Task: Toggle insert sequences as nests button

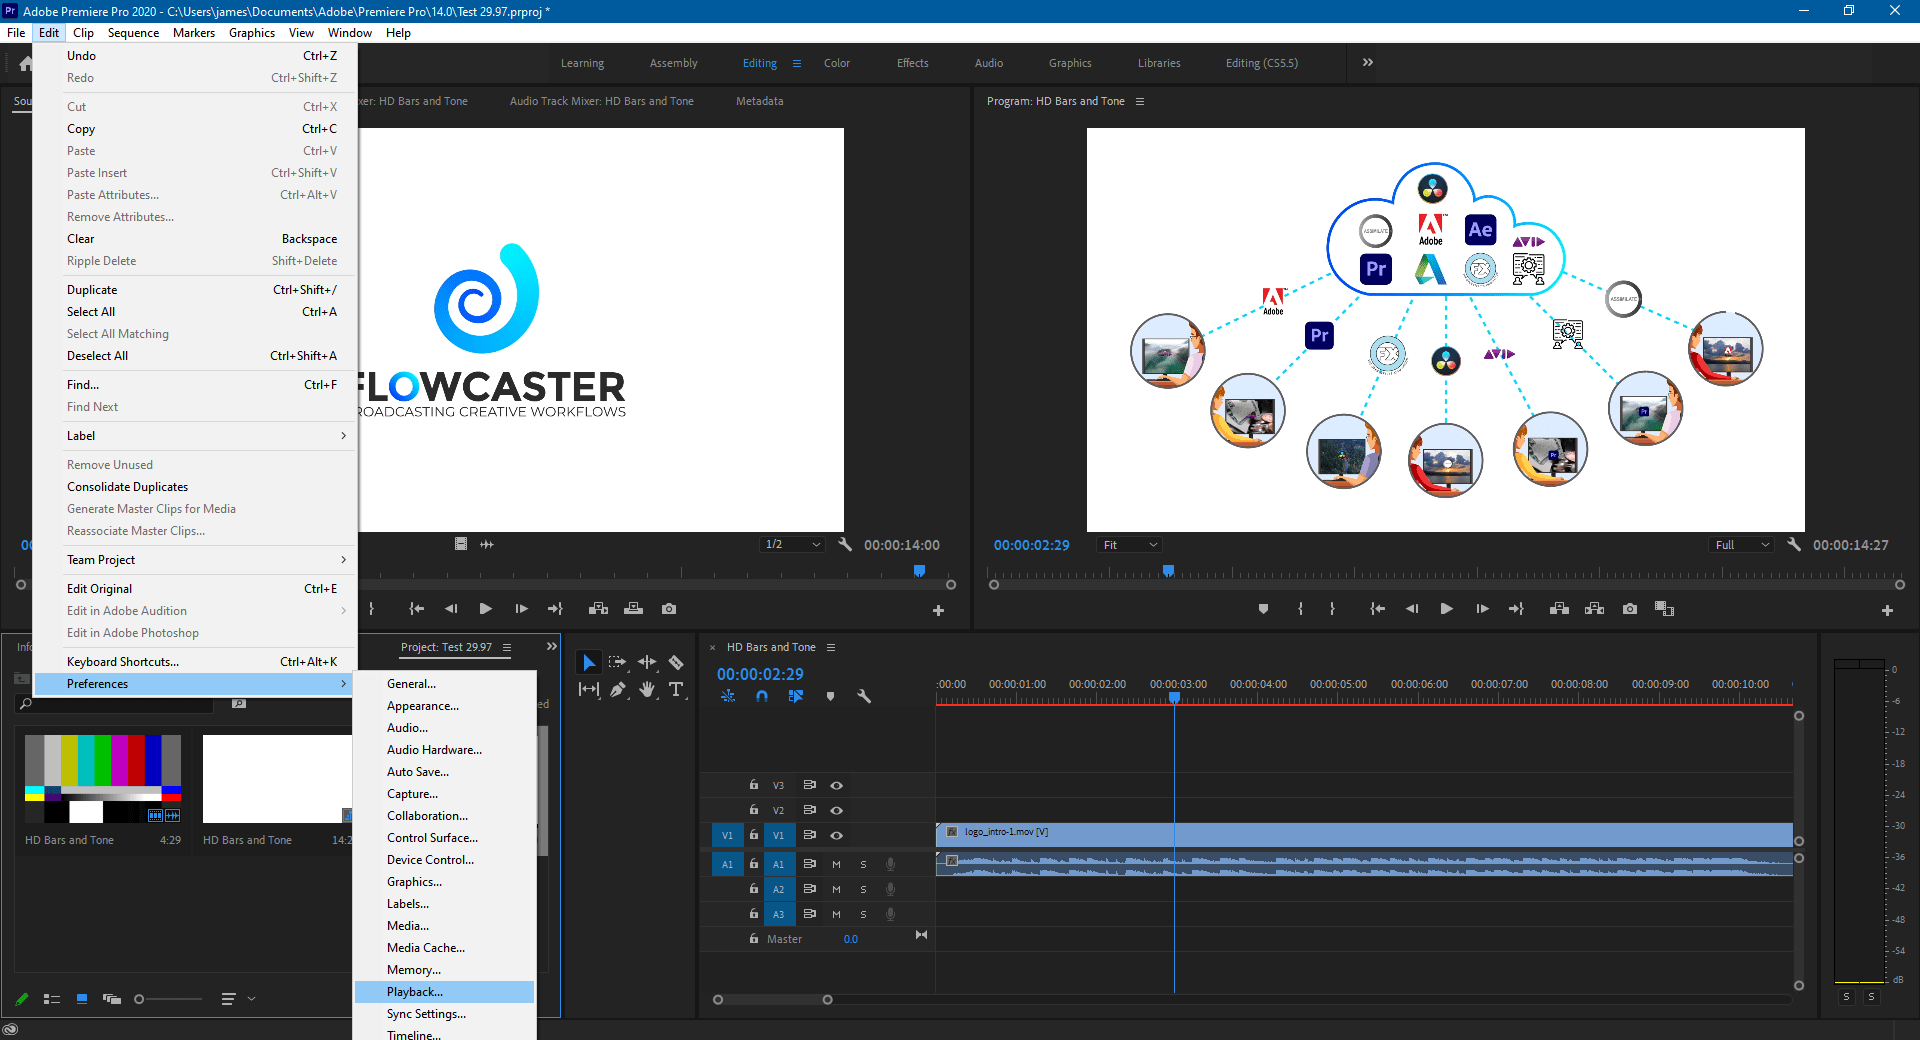Action: (x=728, y=696)
